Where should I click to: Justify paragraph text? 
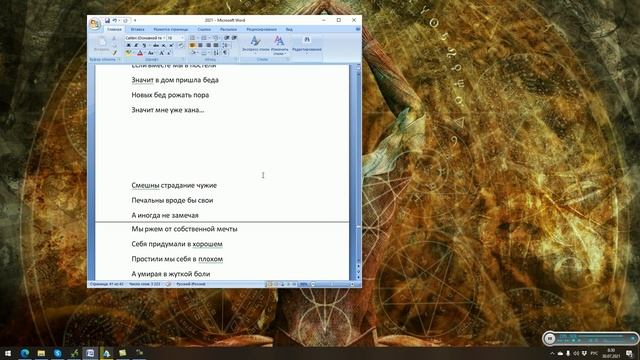tap(216, 45)
